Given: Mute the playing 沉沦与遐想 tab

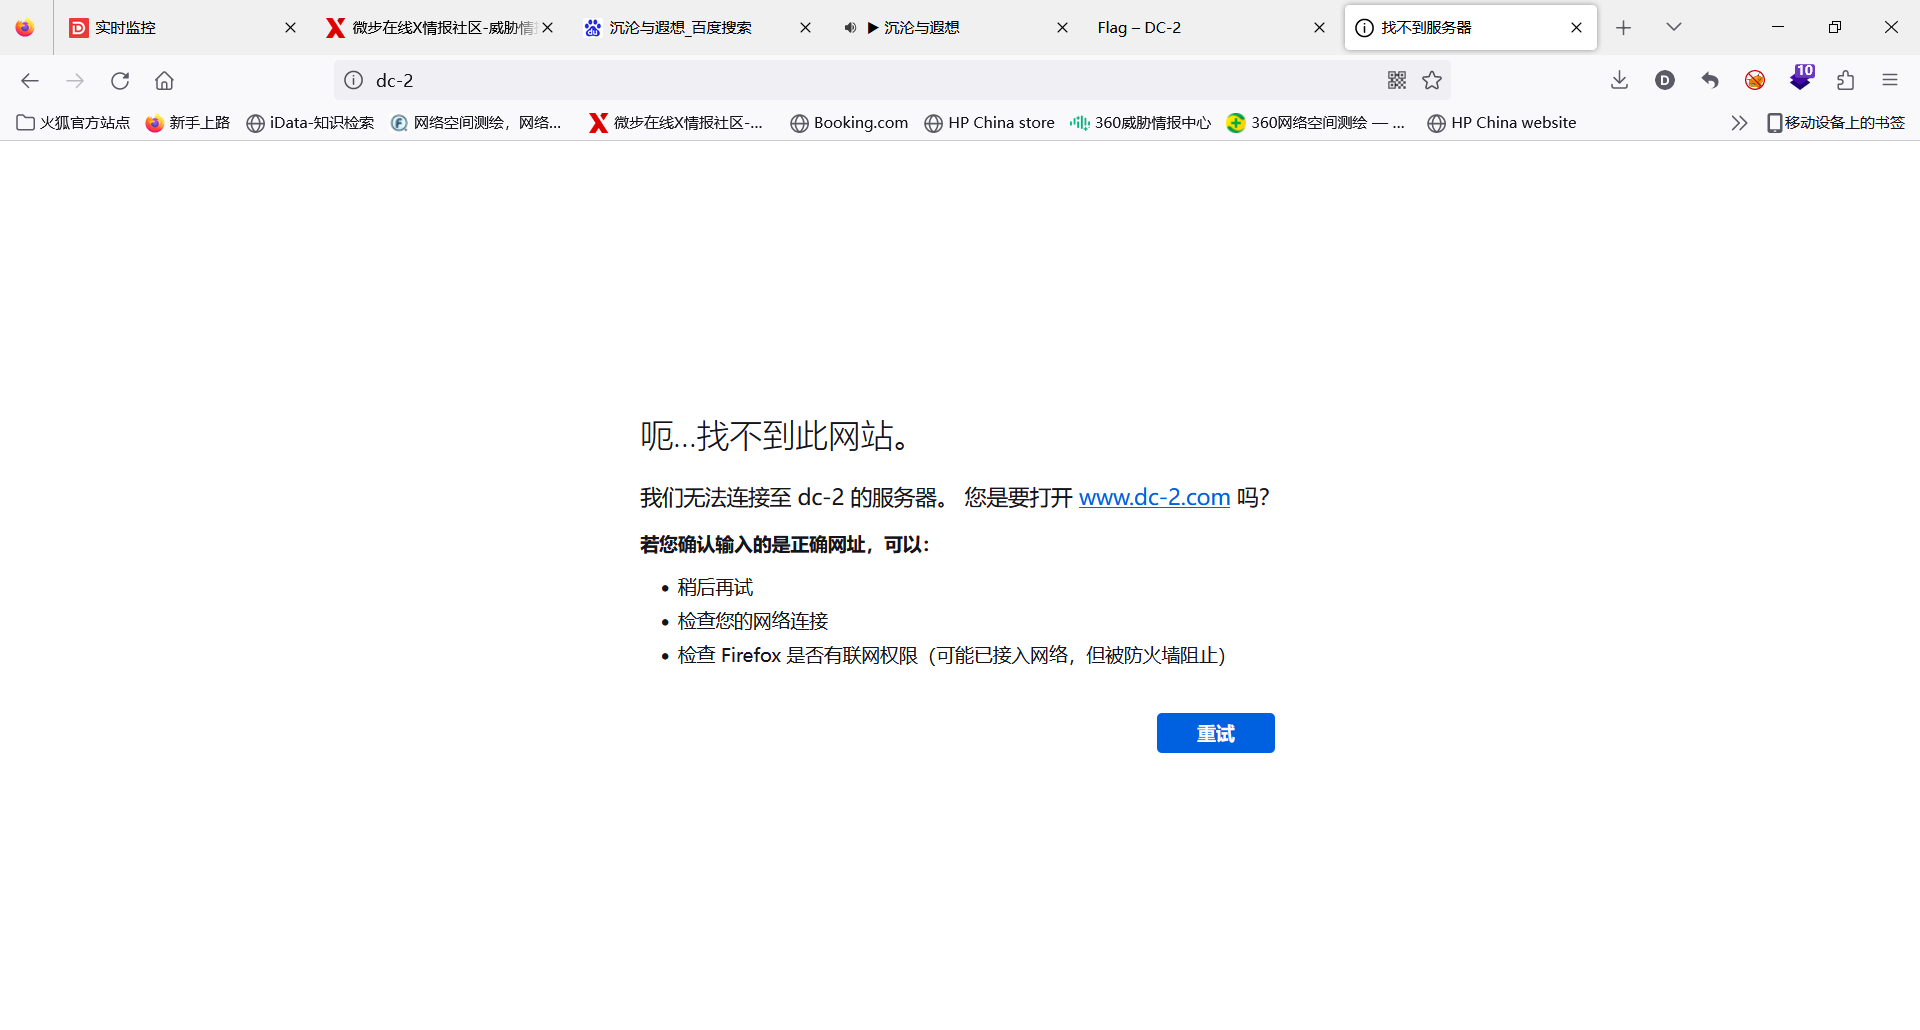Looking at the screenshot, I should tap(850, 28).
